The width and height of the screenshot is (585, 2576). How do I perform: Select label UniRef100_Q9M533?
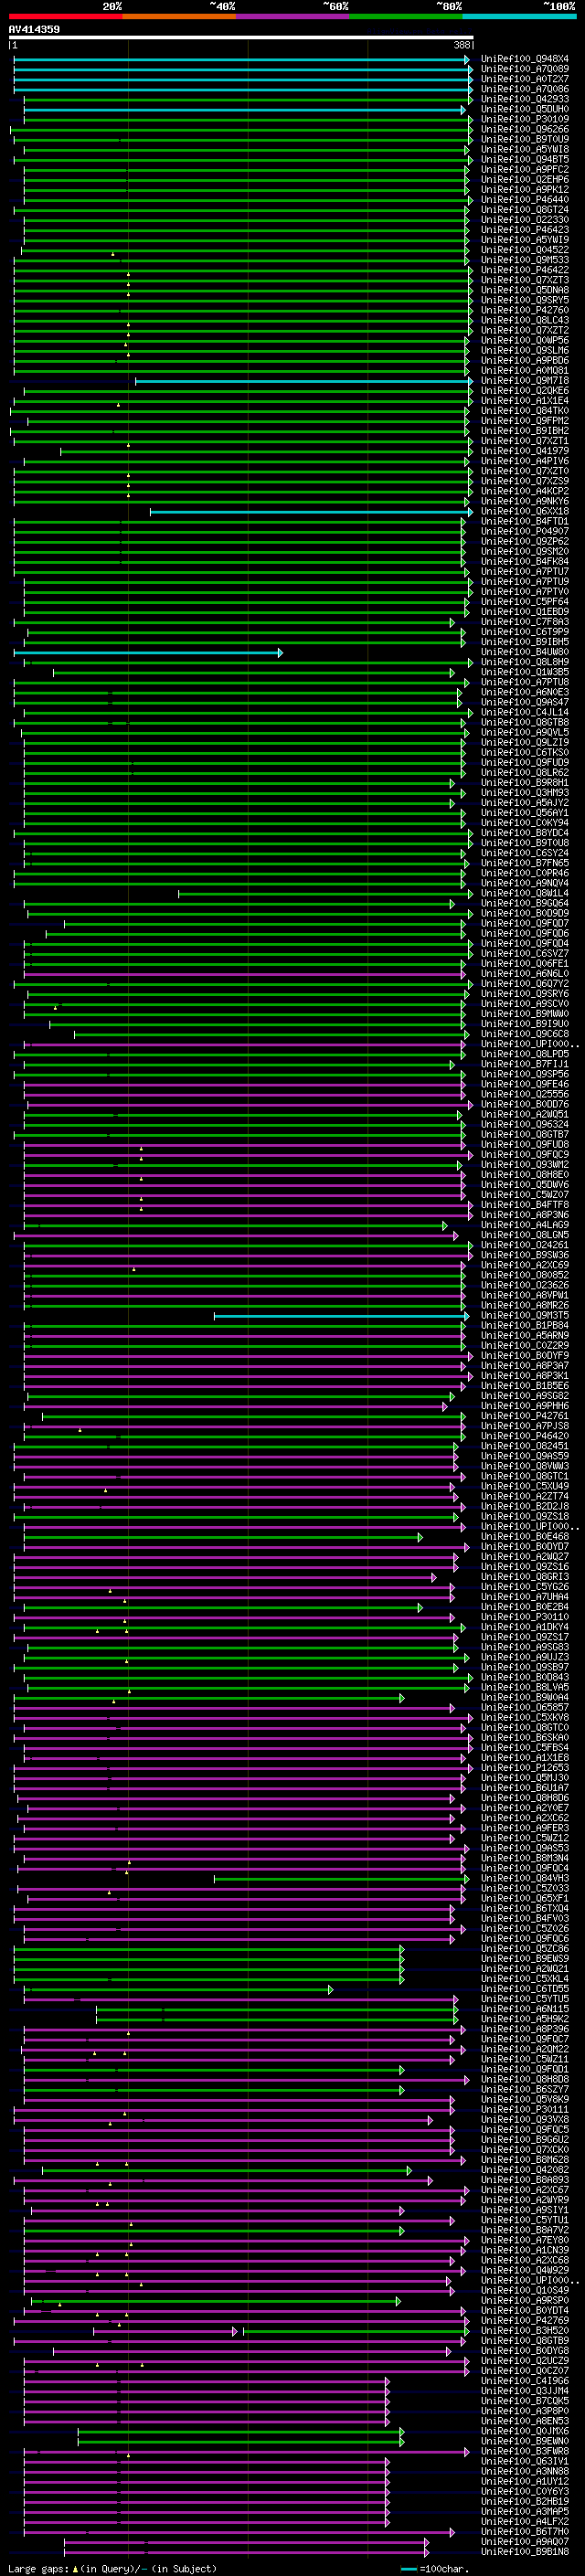point(525,260)
